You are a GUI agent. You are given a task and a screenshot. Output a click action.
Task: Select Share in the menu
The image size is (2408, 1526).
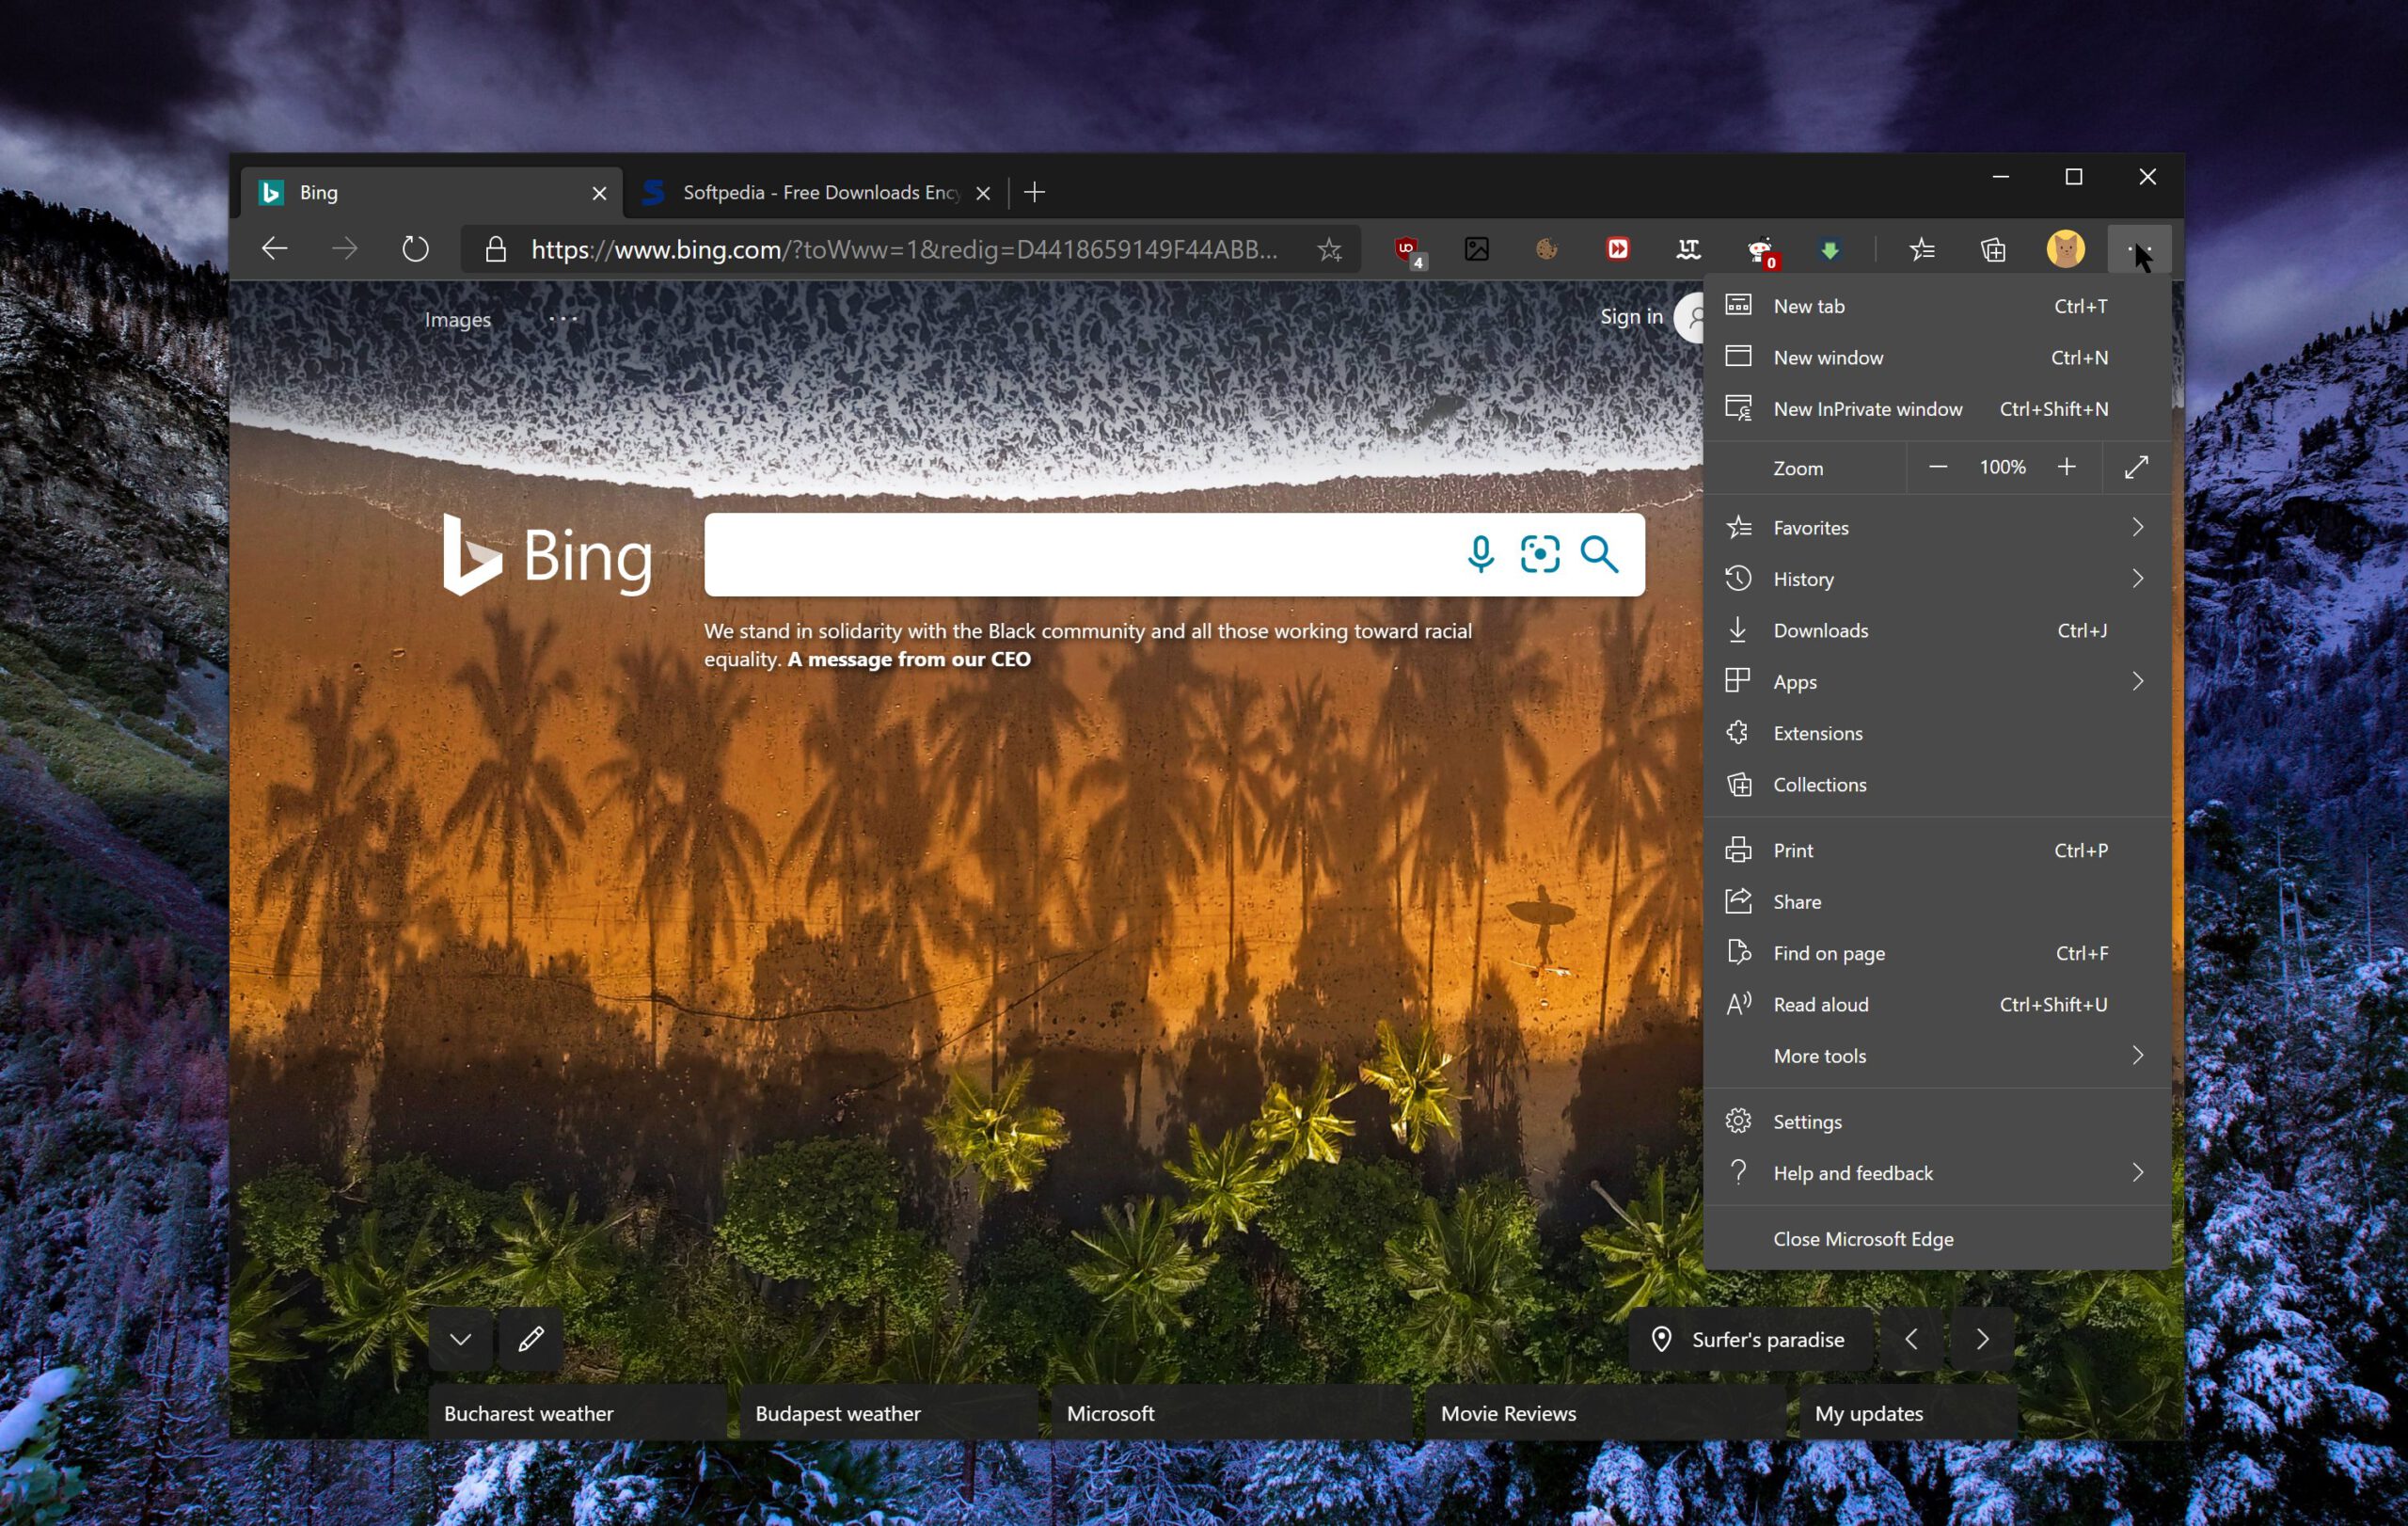(1937, 902)
